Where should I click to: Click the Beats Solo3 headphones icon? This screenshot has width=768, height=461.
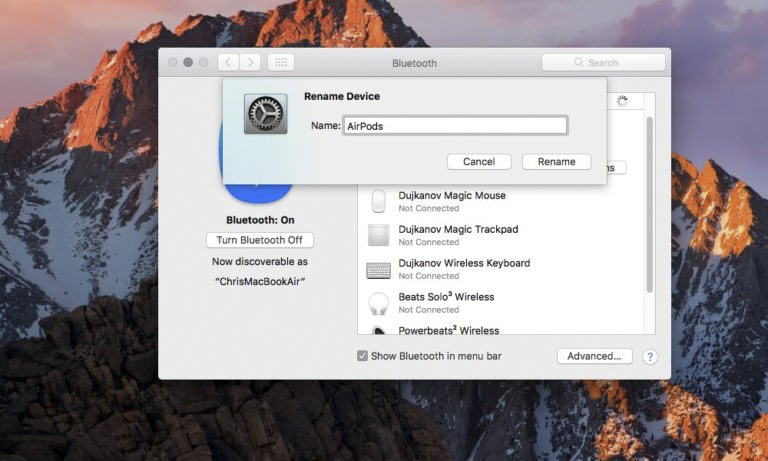[x=378, y=303]
